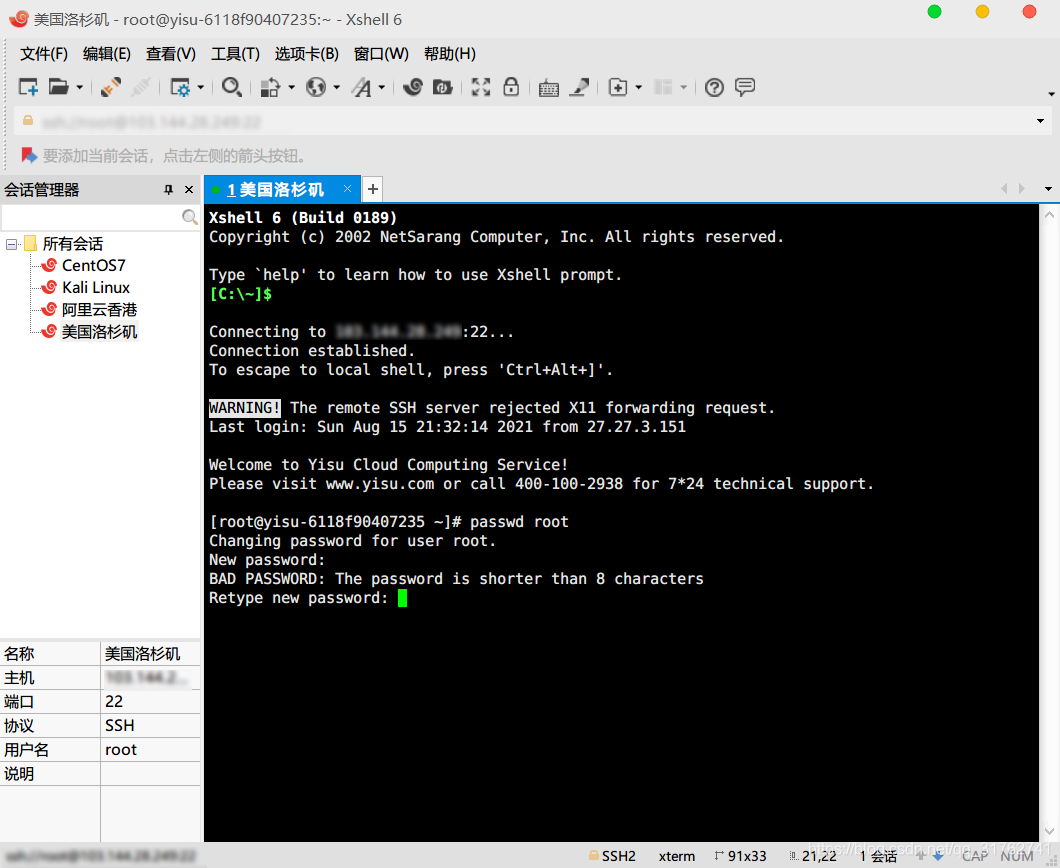The image size is (1060, 868).
Task: Expand the Font dropdown arrow
Action: coord(381,88)
